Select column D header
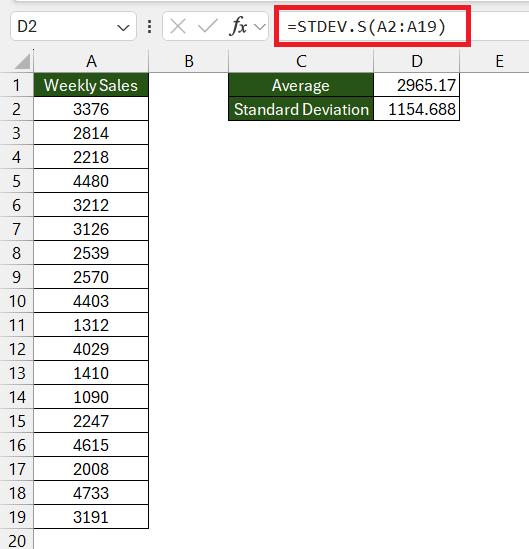Image resolution: width=529 pixels, height=549 pixels. coord(417,61)
